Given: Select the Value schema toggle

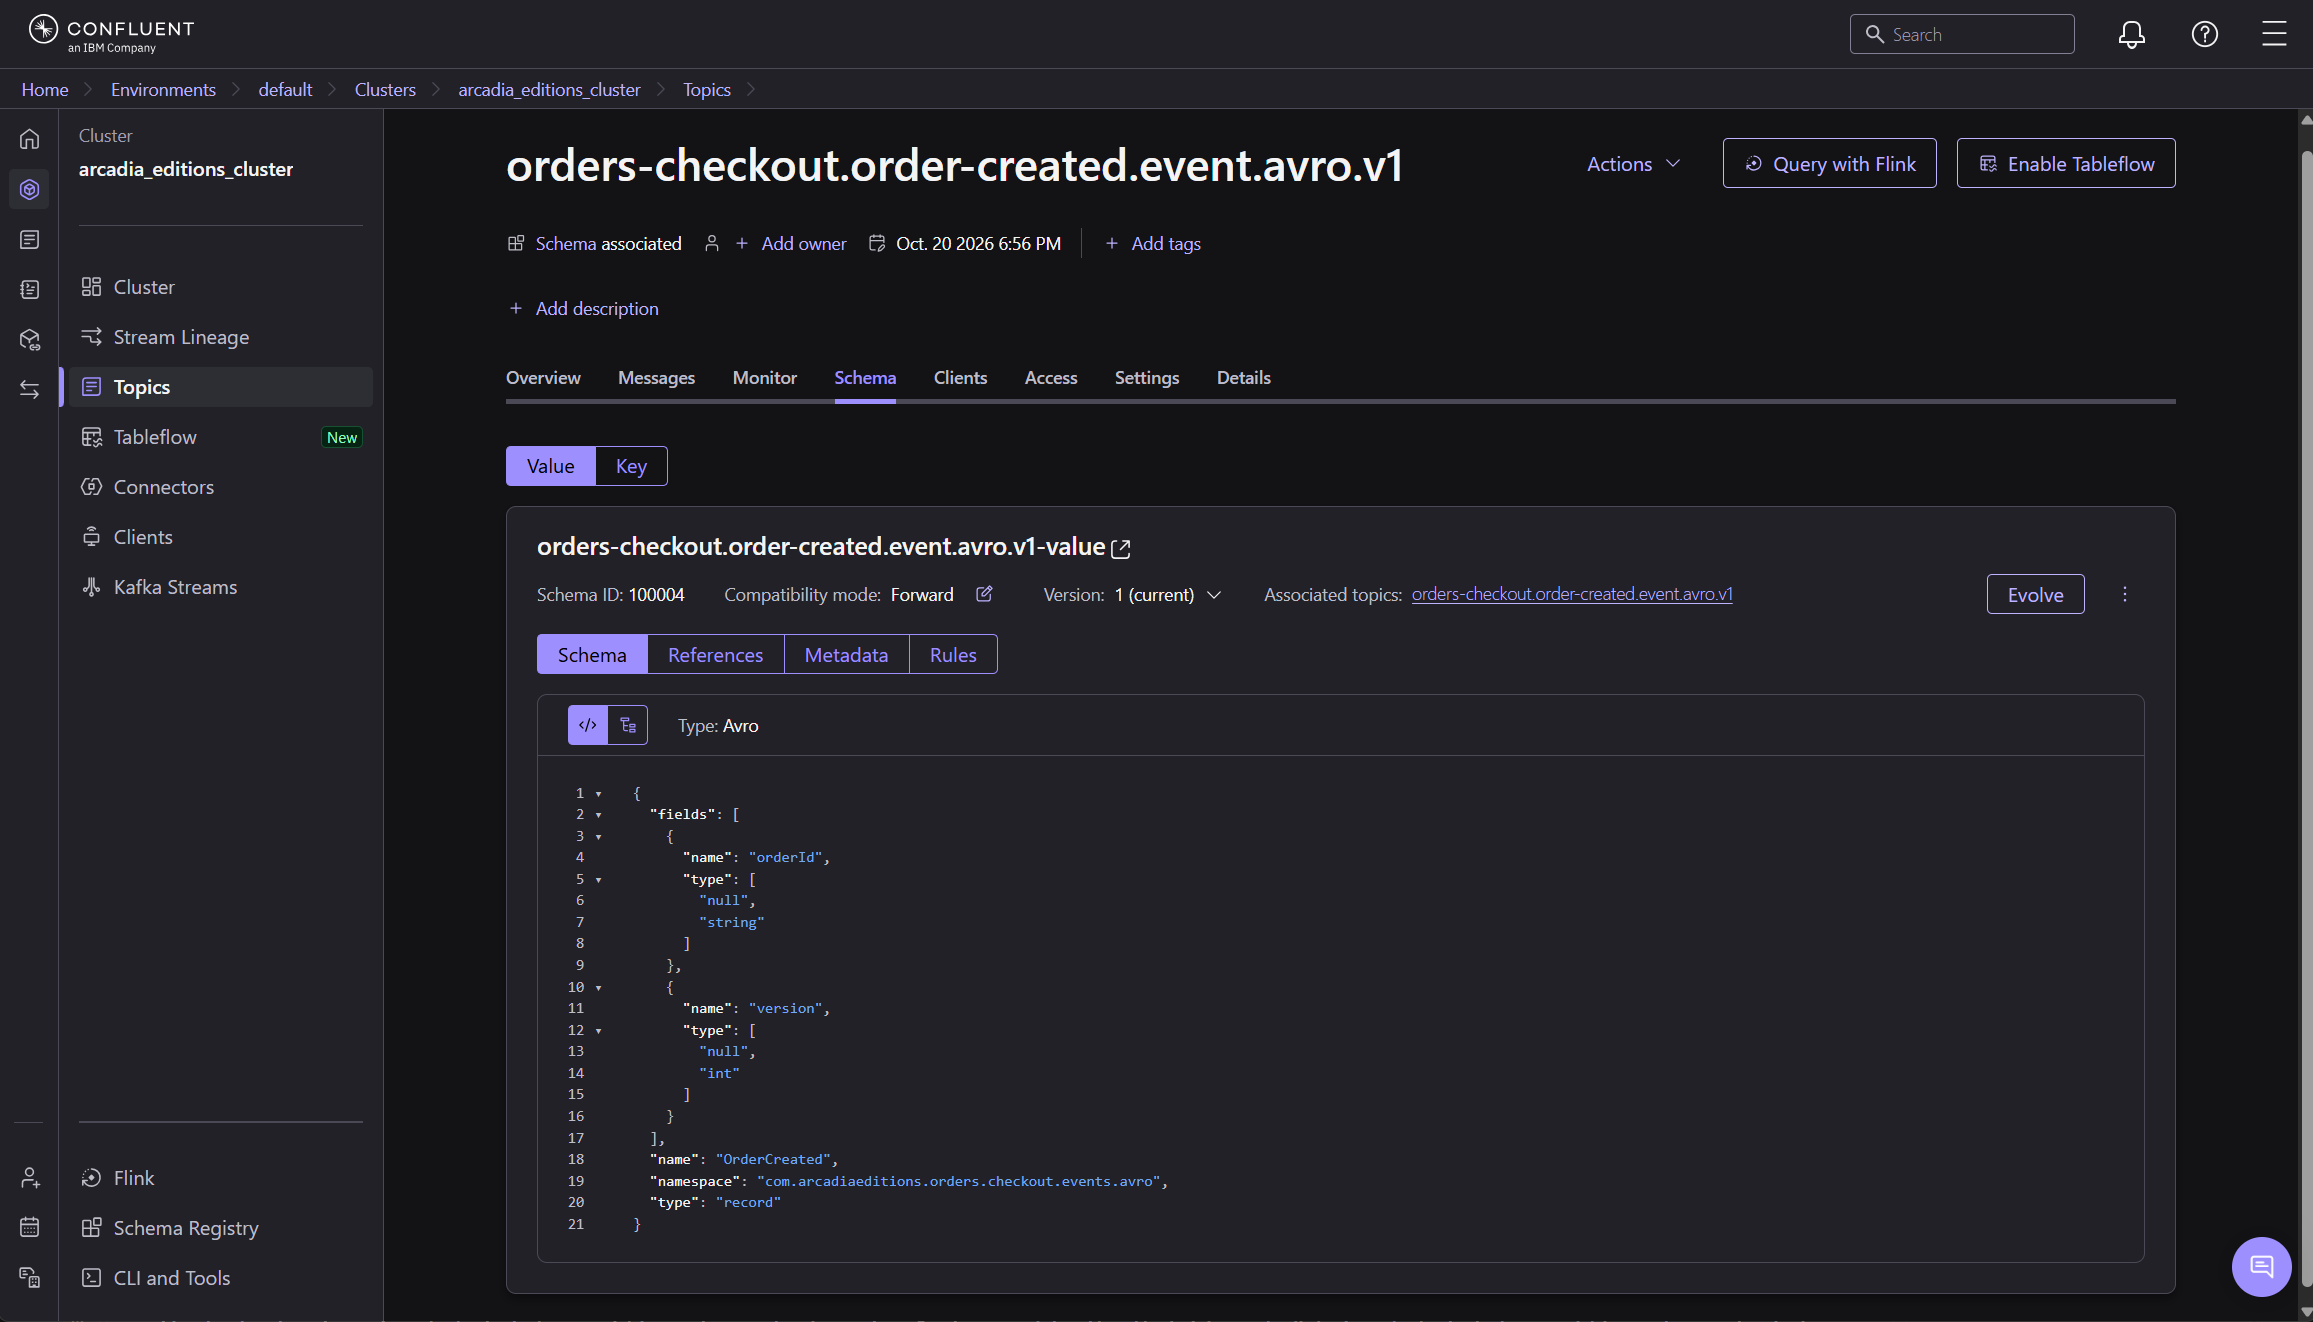Looking at the screenshot, I should [551, 466].
